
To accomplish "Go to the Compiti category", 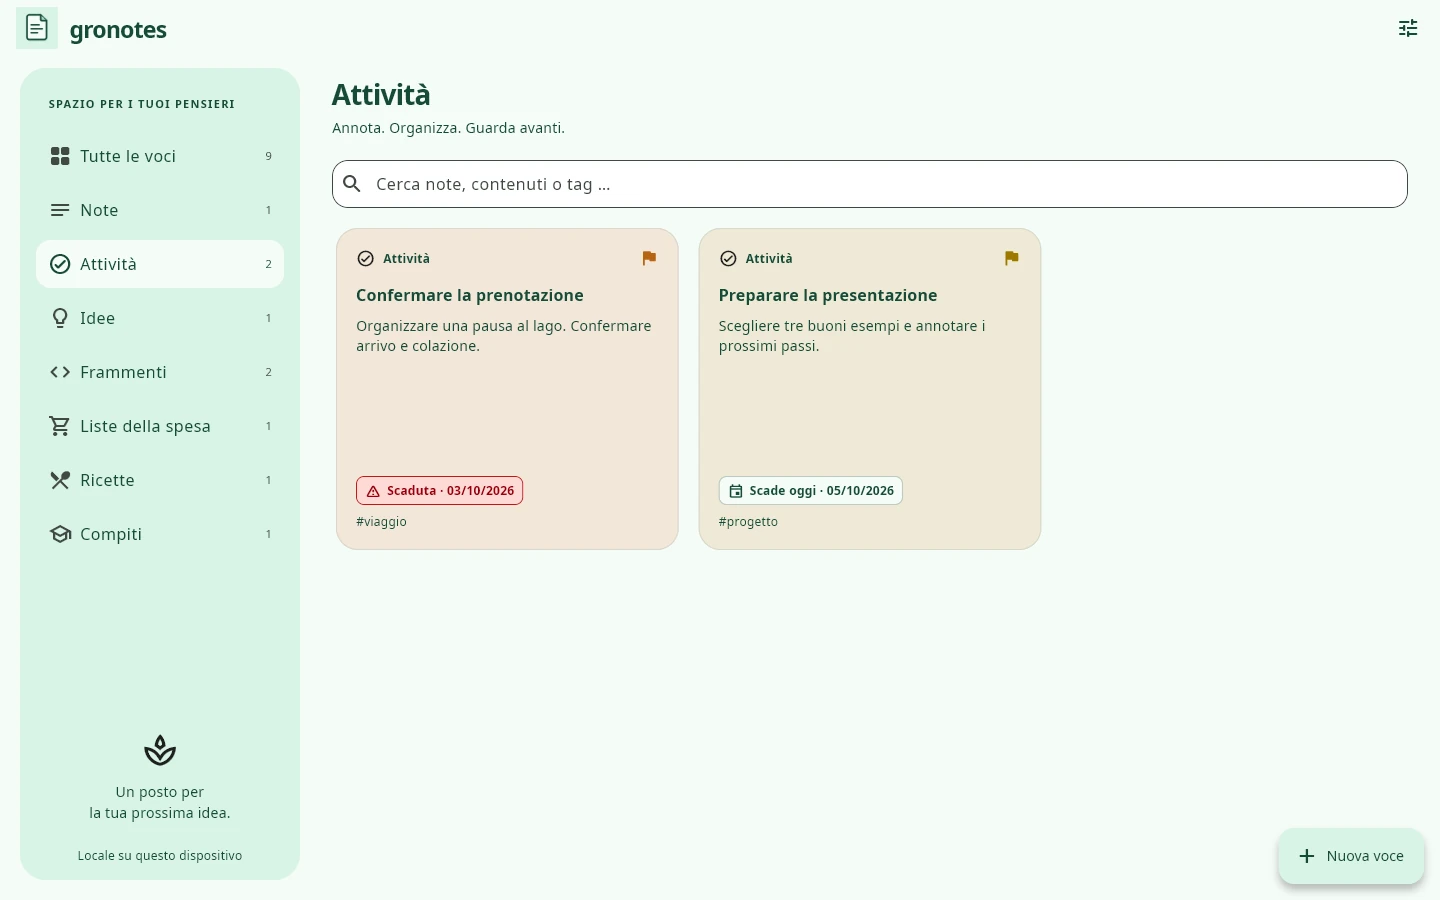I will 160,534.
